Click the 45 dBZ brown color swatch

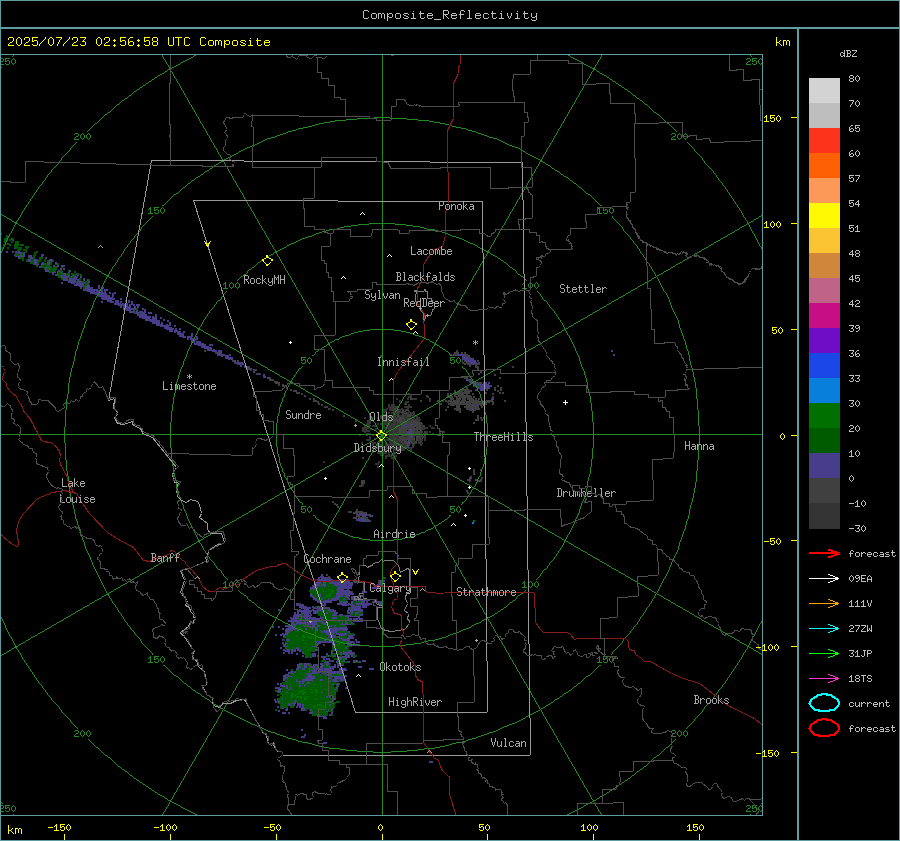tap(824, 266)
